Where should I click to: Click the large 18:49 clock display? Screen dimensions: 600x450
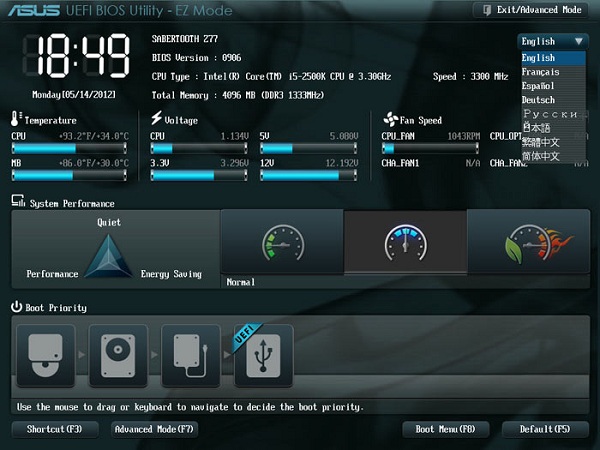pyautogui.click(x=77, y=56)
